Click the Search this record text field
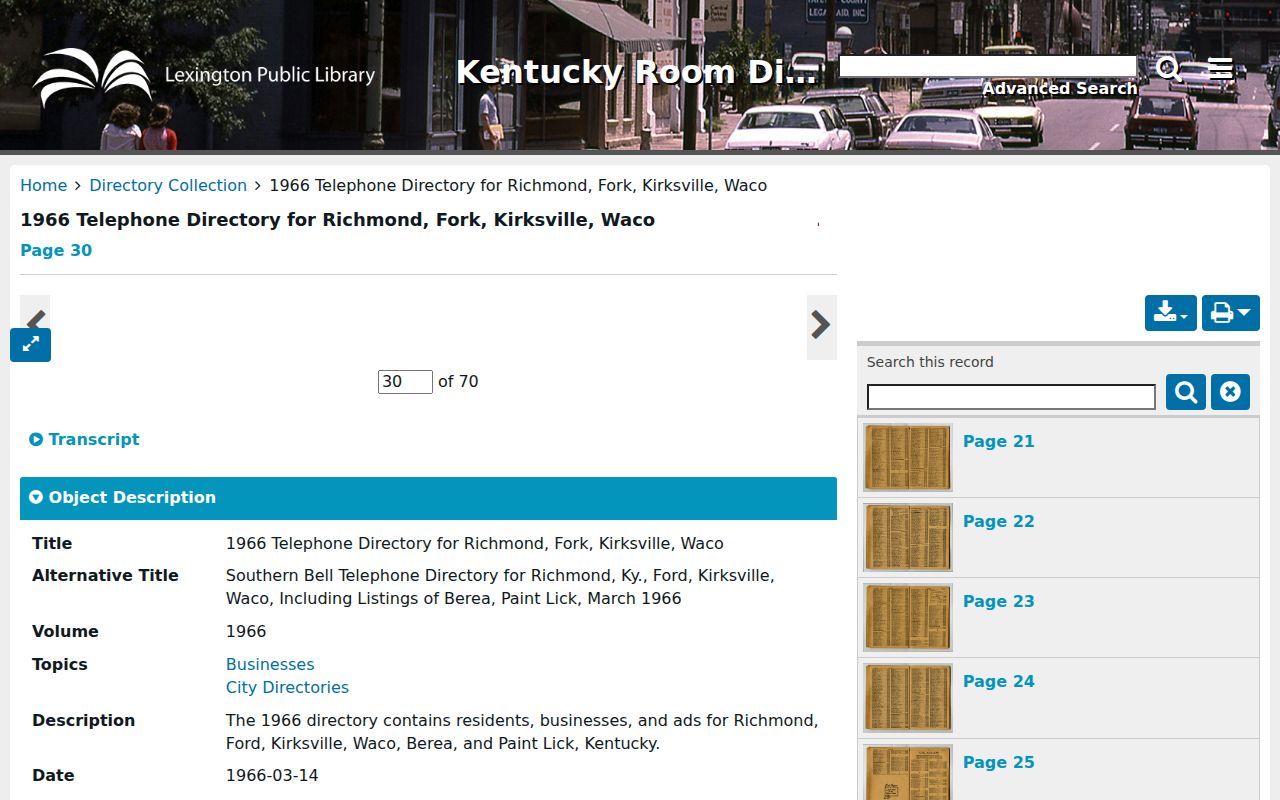Image resolution: width=1280 pixels, height=800 pixels. [x=1011, y=397]
